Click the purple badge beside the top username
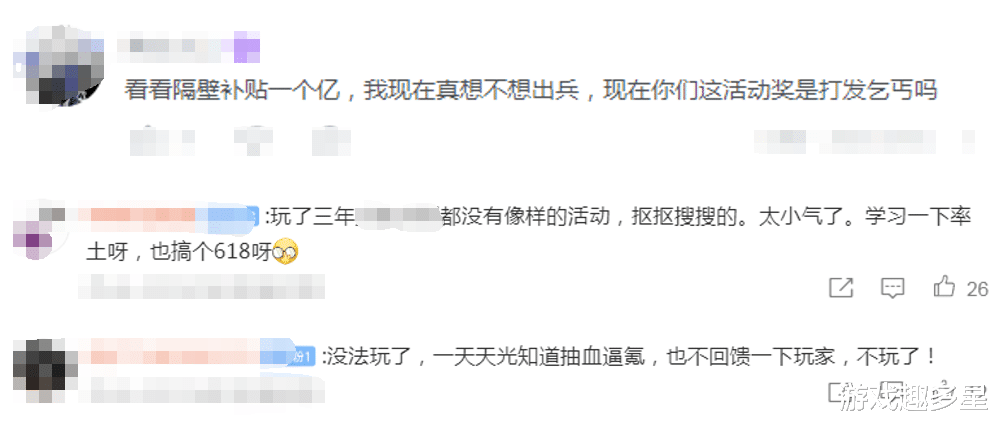The height and width of the screenshot is (432, 1004). [x=247, y=49]
